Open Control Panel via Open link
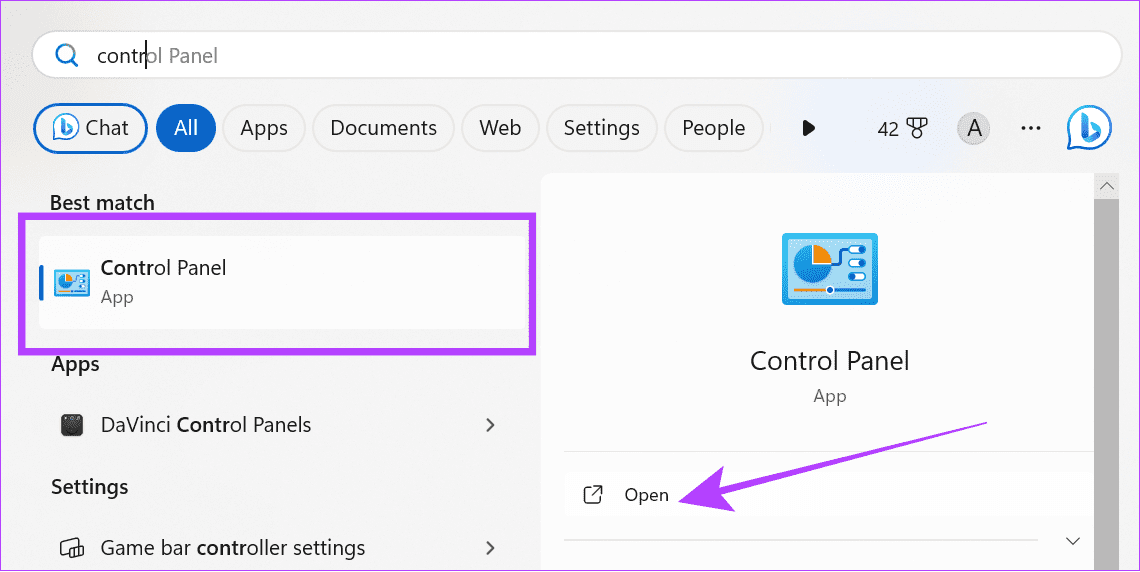The width and height of the screenshot is (1140, 572). point(646,495)
